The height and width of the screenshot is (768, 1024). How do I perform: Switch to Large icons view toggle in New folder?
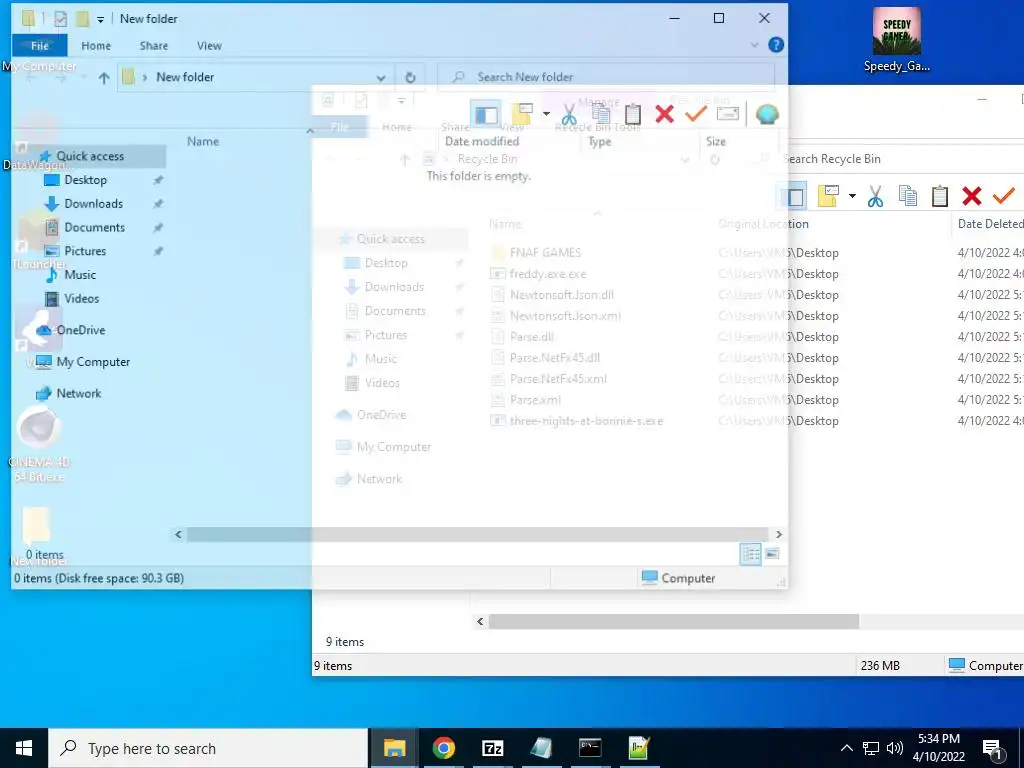coord(772,554)
